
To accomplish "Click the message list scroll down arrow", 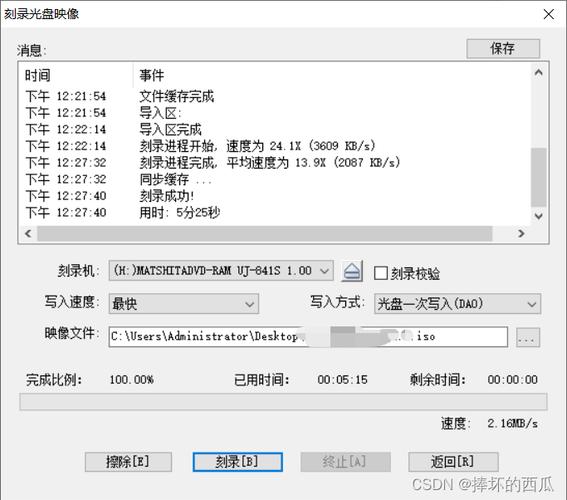I will 538,216.
